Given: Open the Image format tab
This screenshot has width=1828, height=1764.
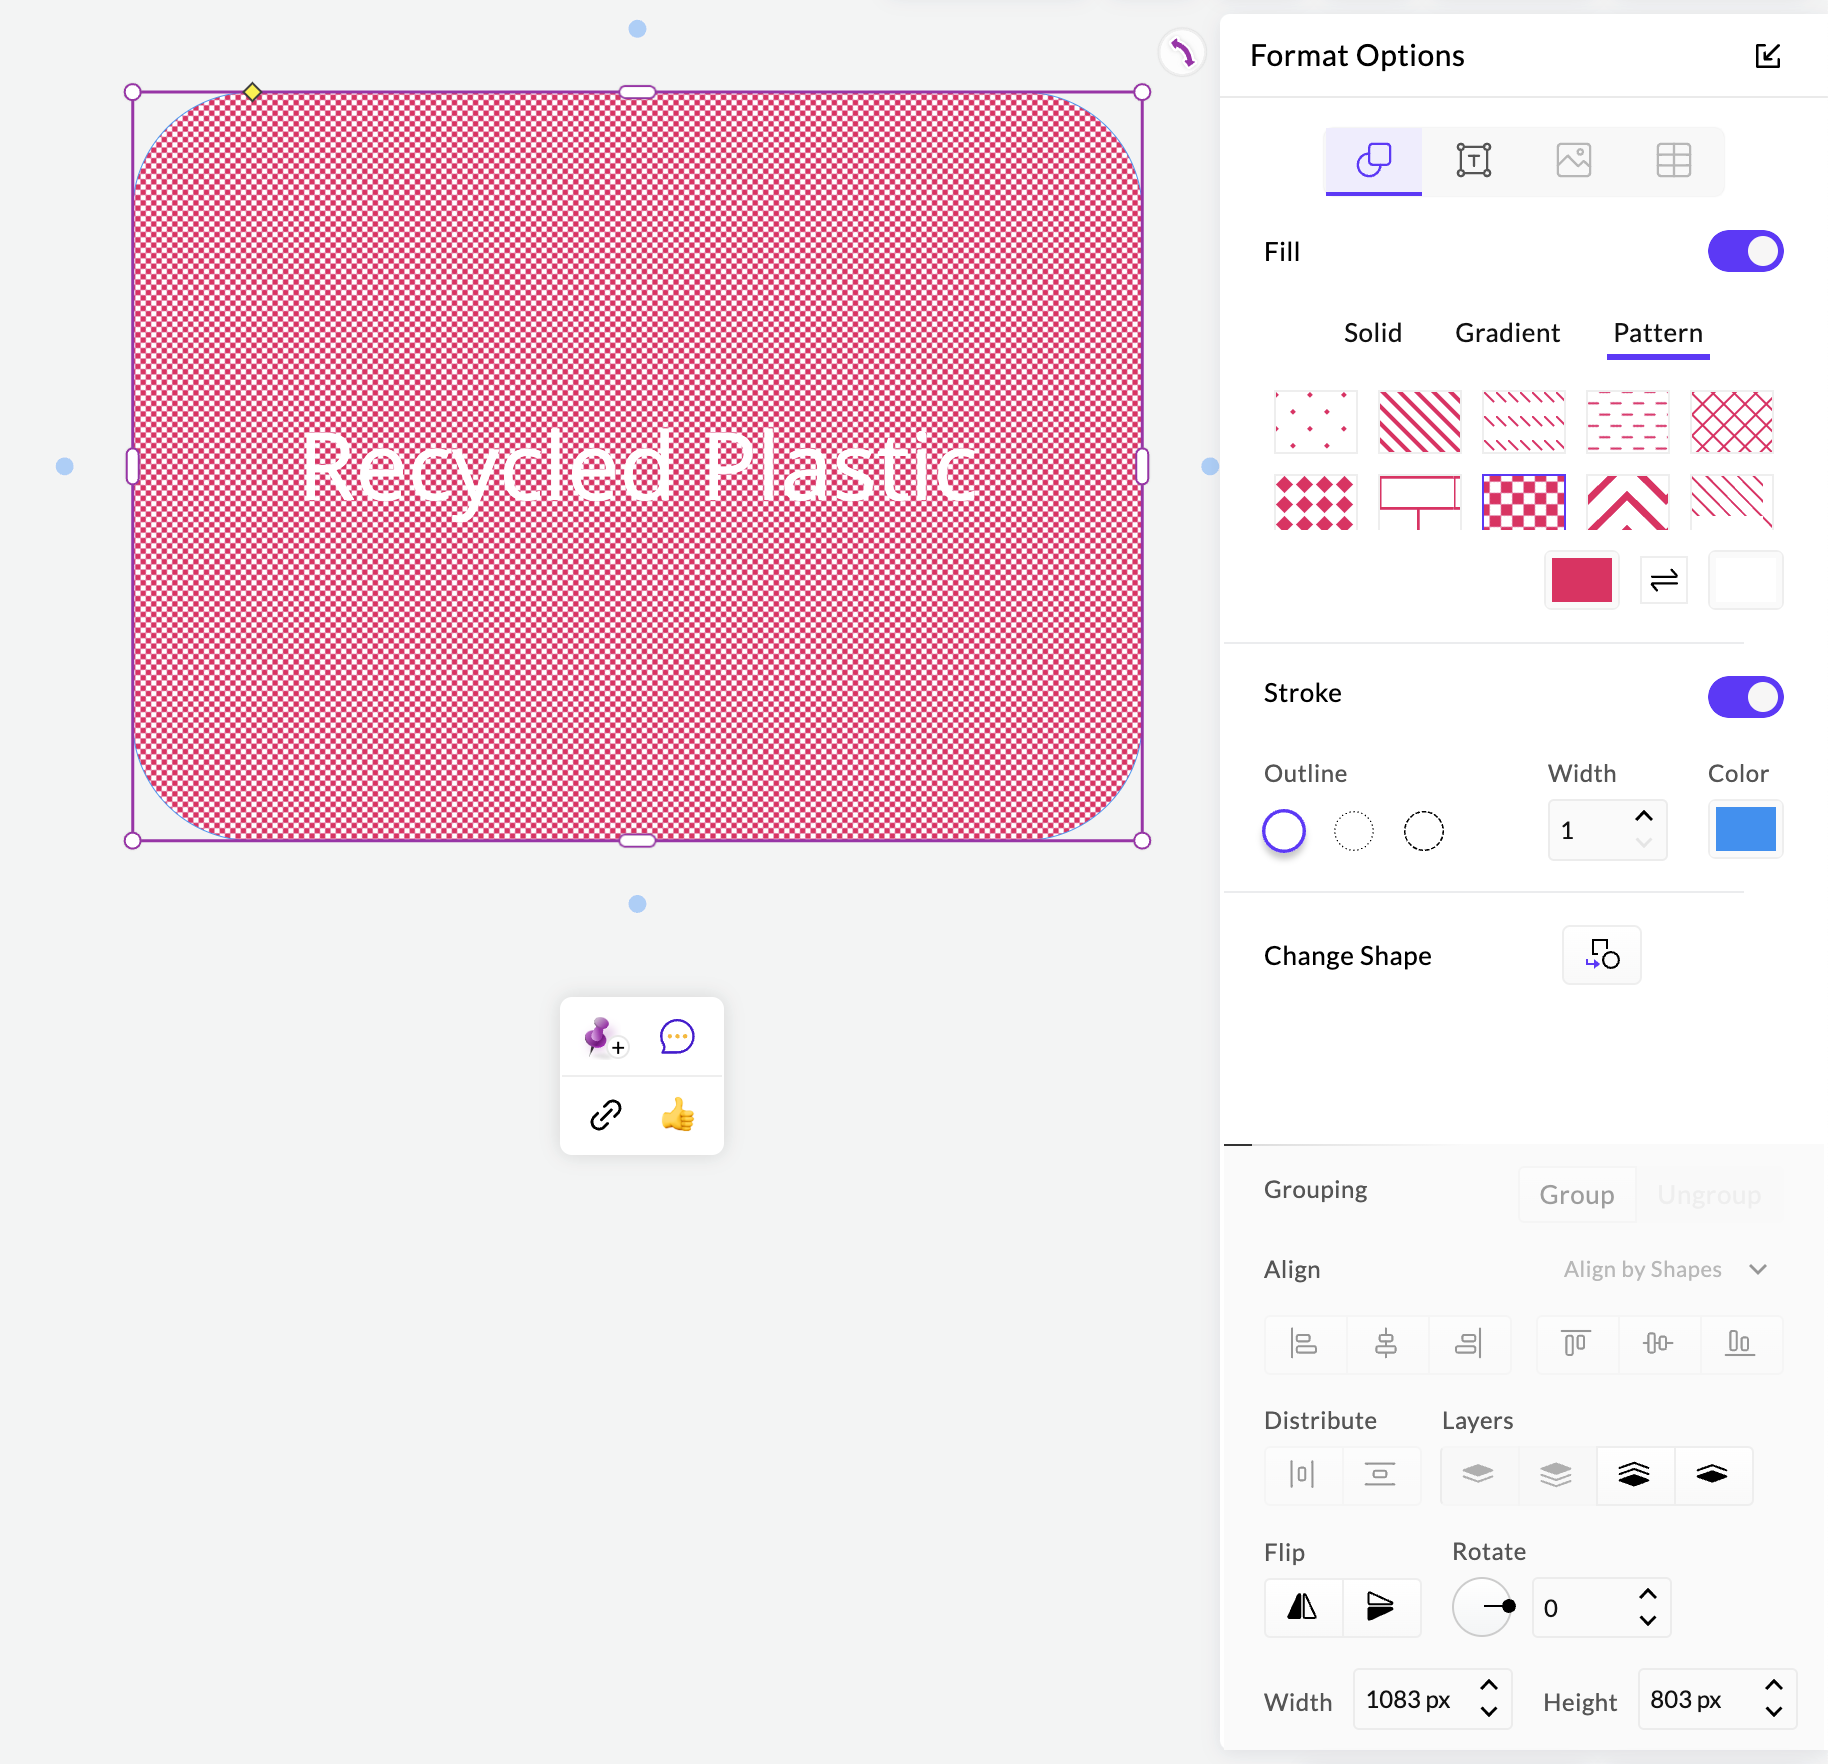Looking at the screenshot, I should click(x=1573, y=160).
